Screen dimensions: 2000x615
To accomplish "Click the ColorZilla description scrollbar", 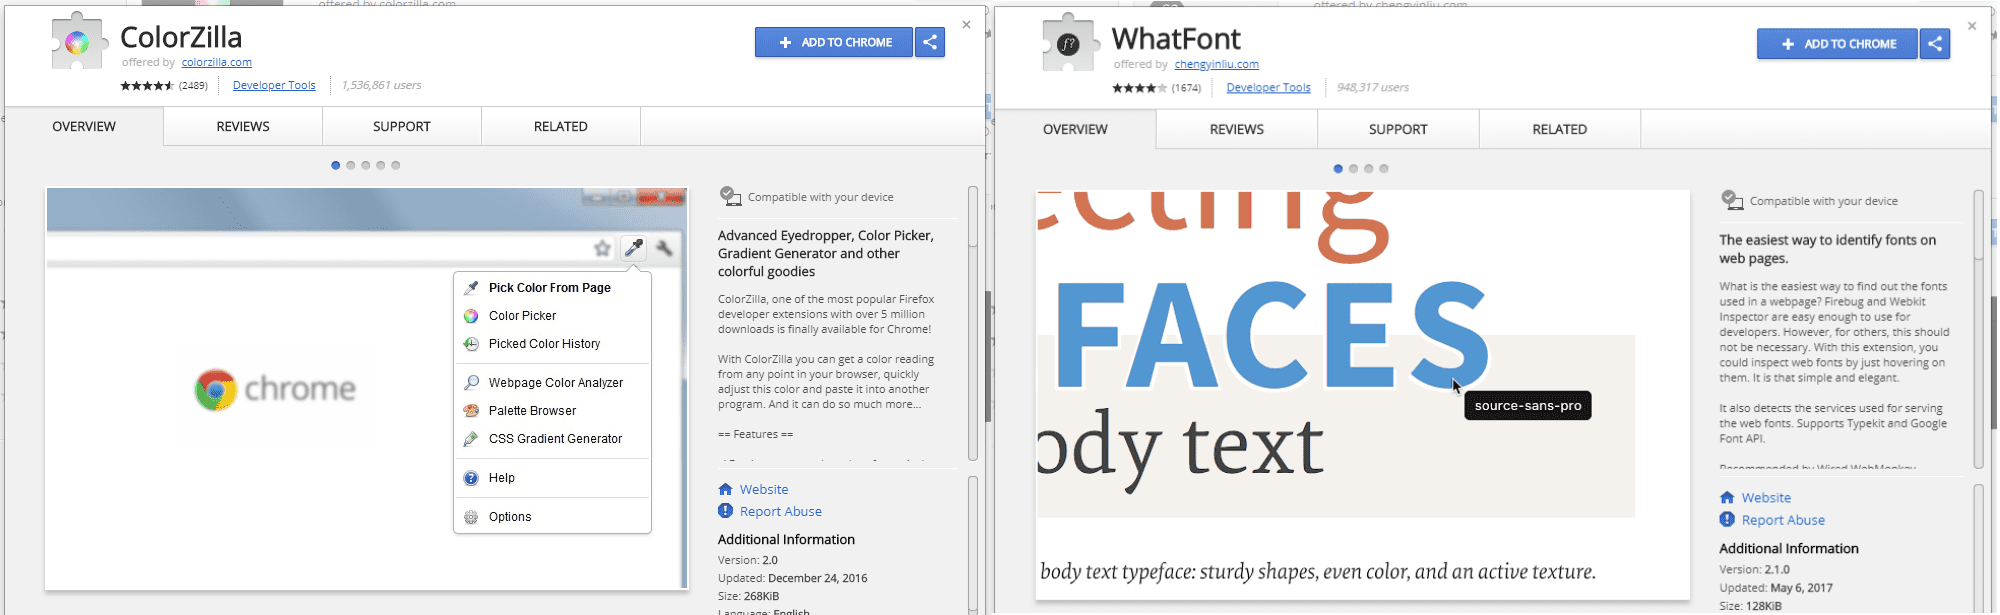I will coord(973,320).
